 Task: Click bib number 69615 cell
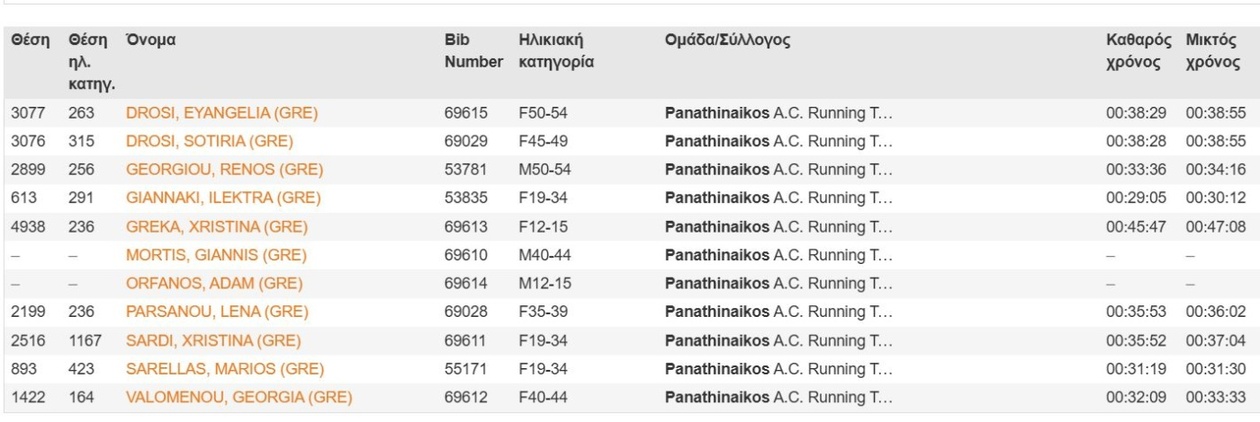point(466,113)
